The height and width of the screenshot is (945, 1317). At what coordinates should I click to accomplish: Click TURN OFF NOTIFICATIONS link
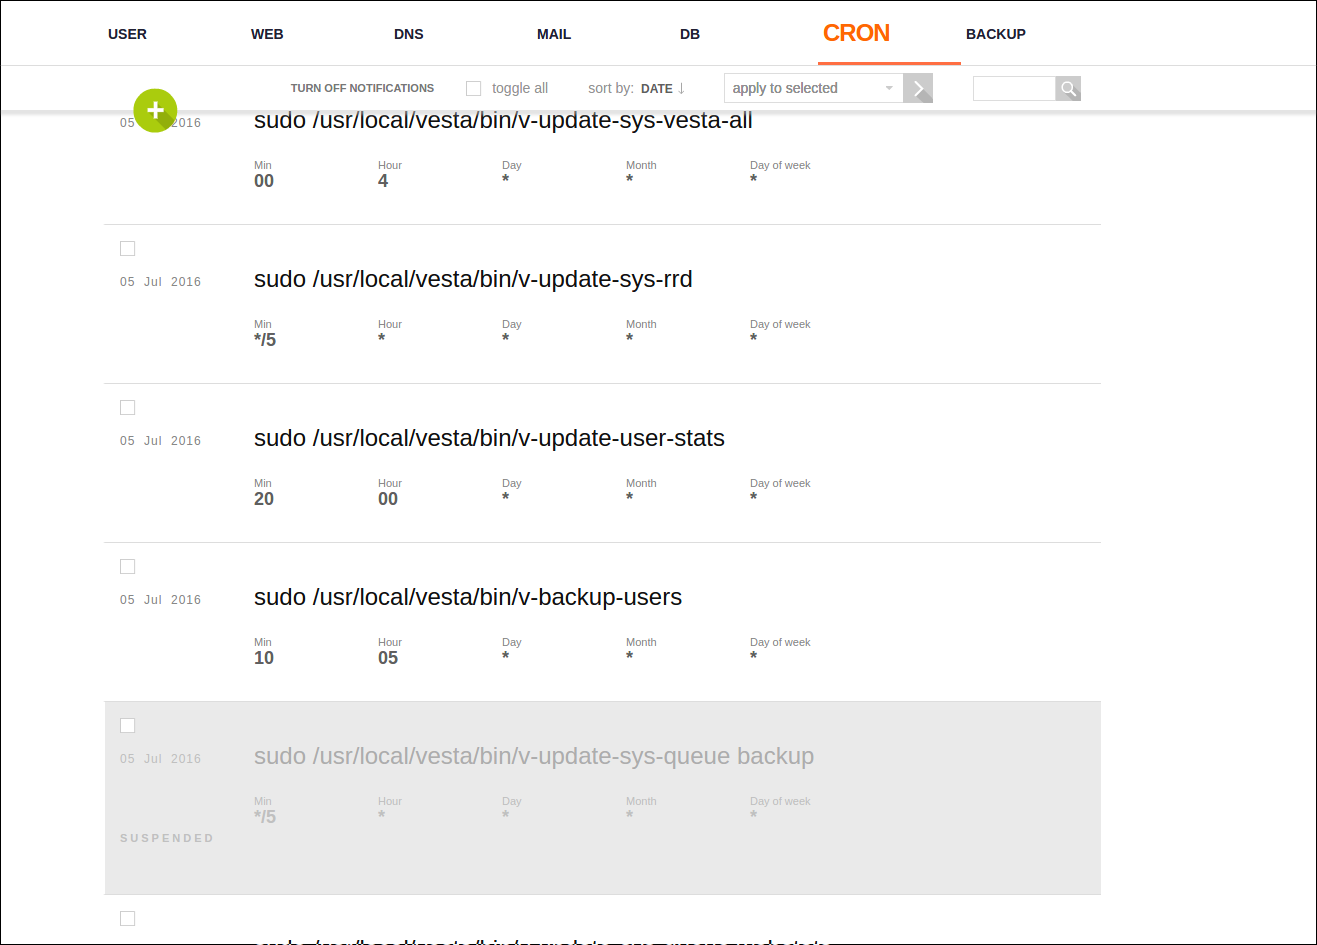click(x=362, y=88)
